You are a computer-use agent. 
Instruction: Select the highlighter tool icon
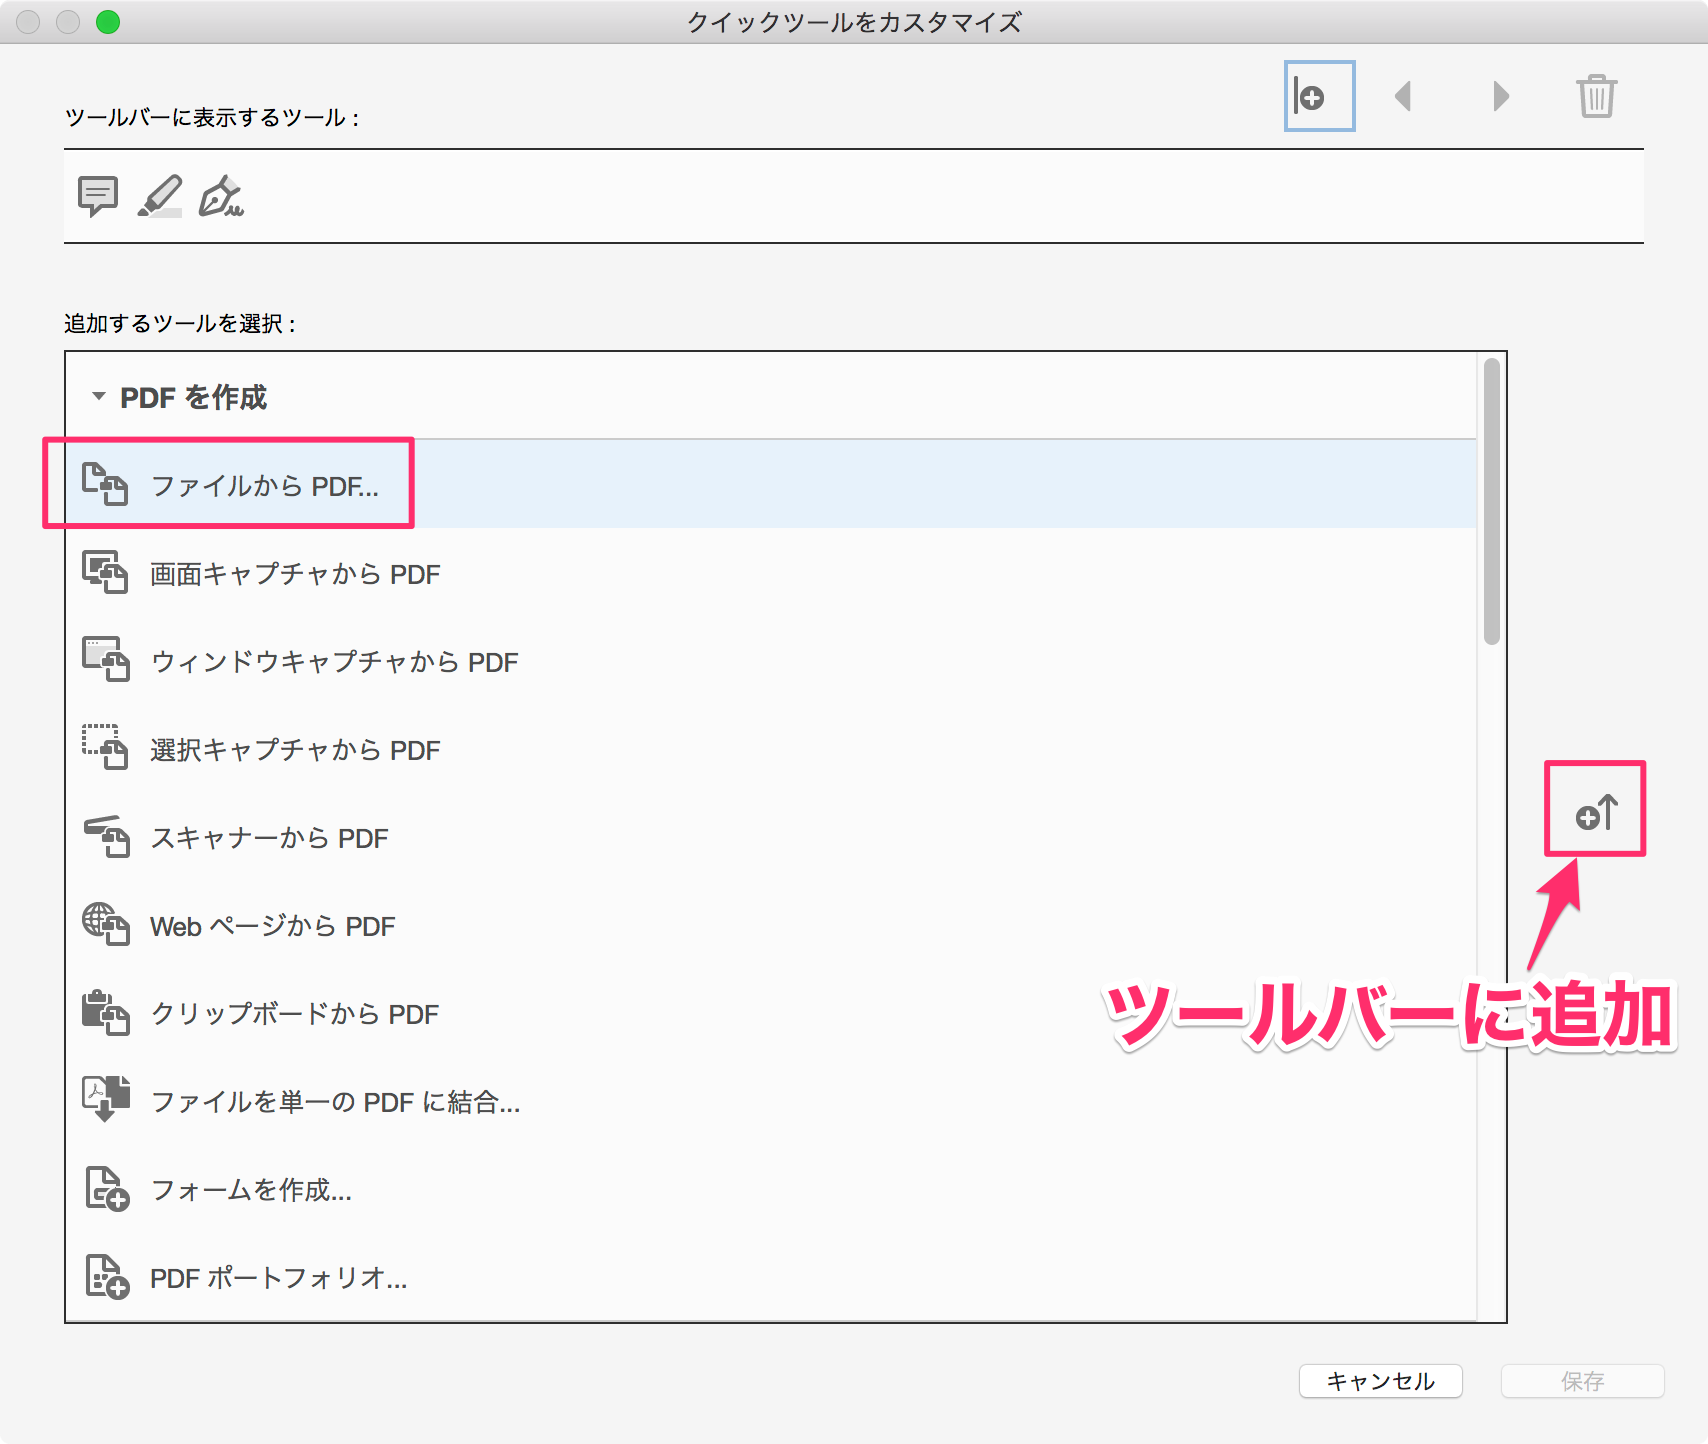click(x=160, y=196)
